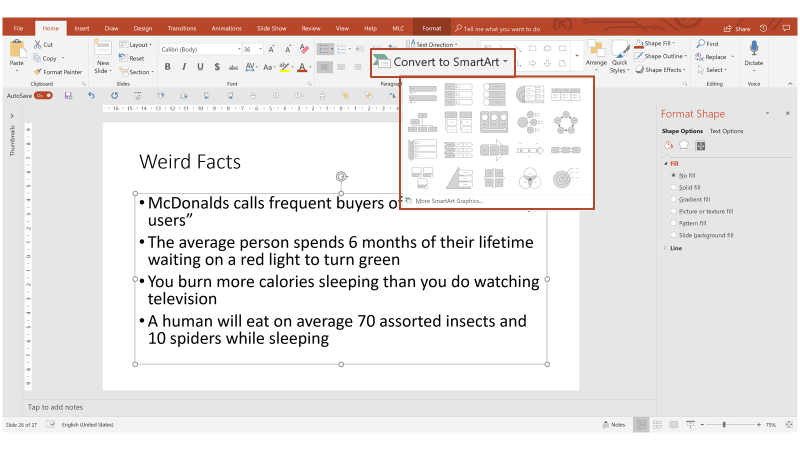Select the Pattern fill radio button
The width and height of the screenshot is (800, 450).
click(x=673, y=223)
